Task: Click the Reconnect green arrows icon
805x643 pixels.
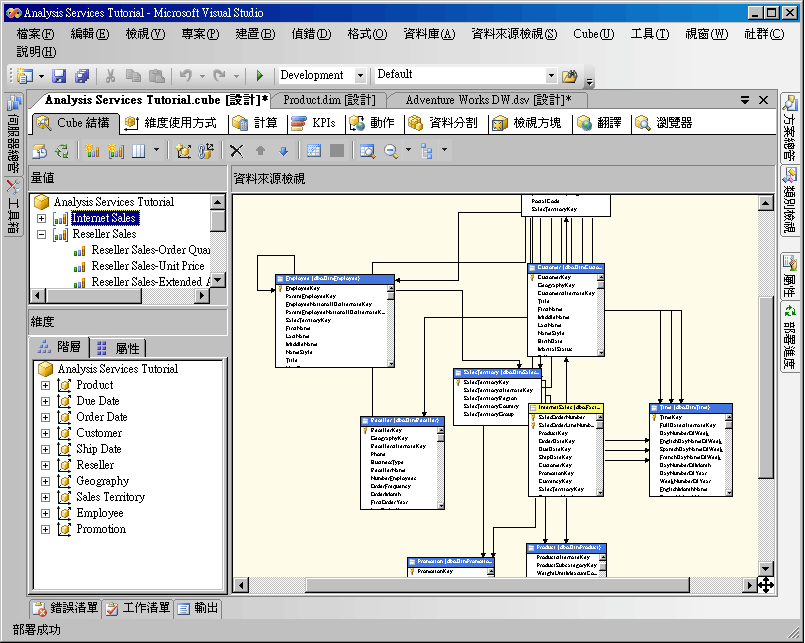Action: [62, 151]
